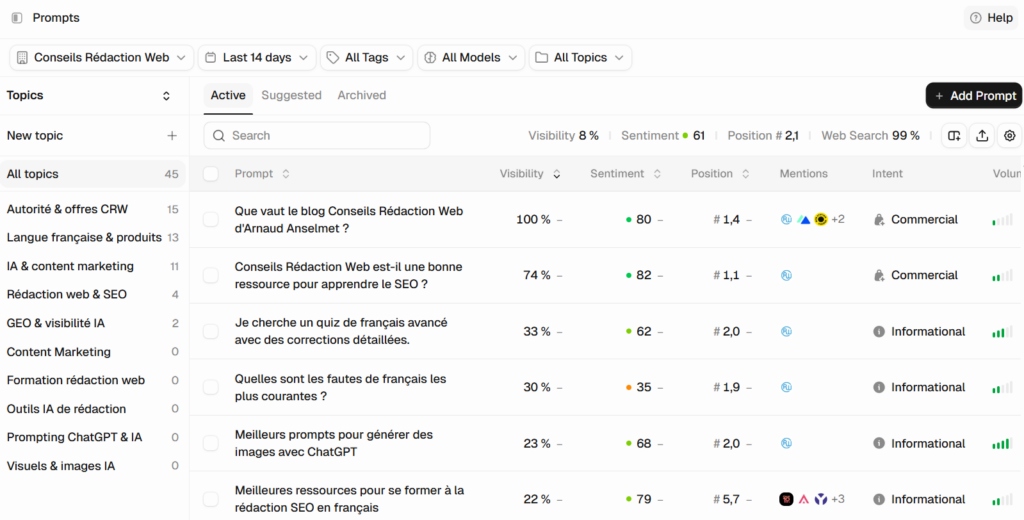Click the columns layout icon
The image size is (1024, 520).
(954, 136)
